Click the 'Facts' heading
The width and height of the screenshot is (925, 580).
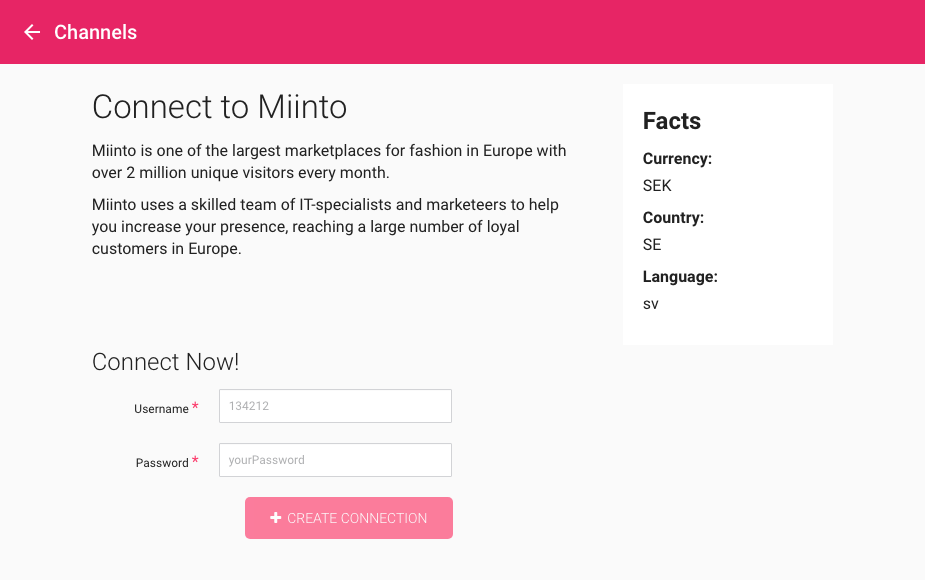[672, 121]
